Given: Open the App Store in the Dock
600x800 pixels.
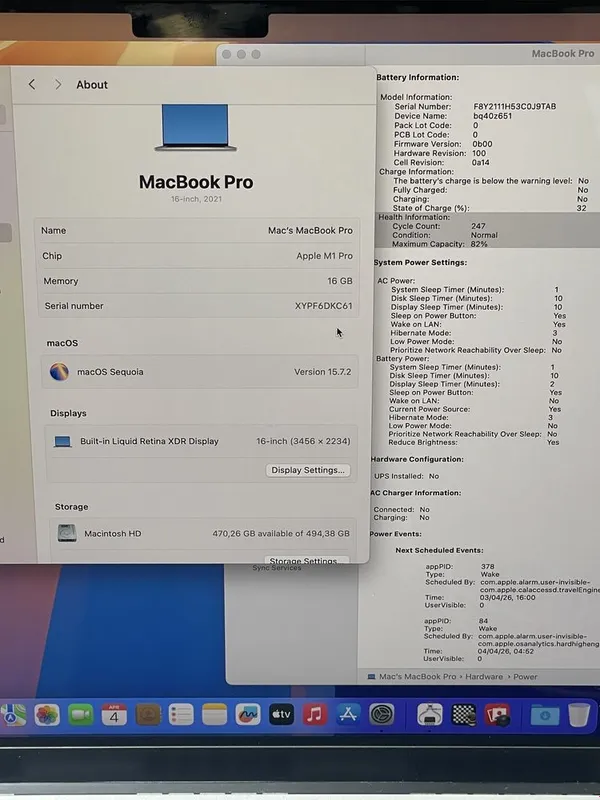Looking at the screenshot, I should coord(348,715).
